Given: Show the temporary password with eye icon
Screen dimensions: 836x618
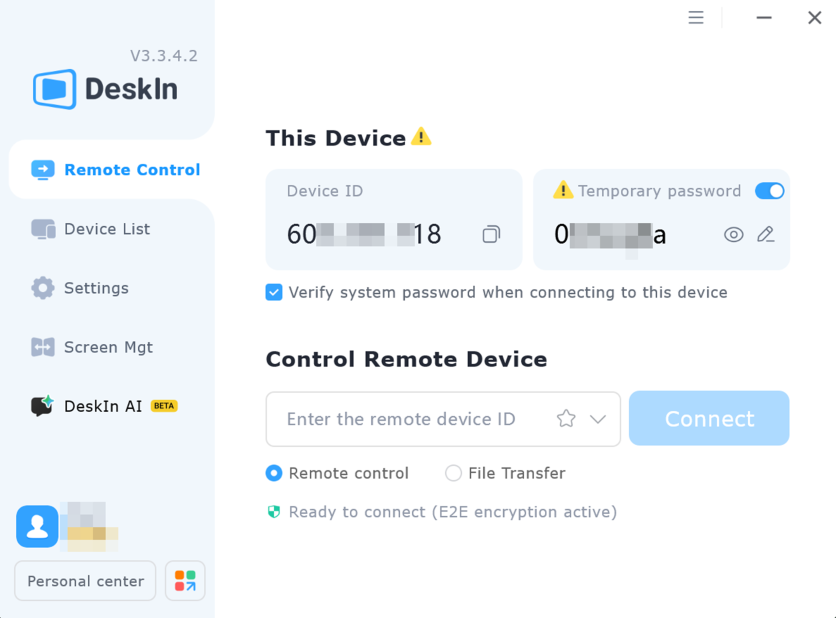Looking at the screenshot, I should coord(734,234).
